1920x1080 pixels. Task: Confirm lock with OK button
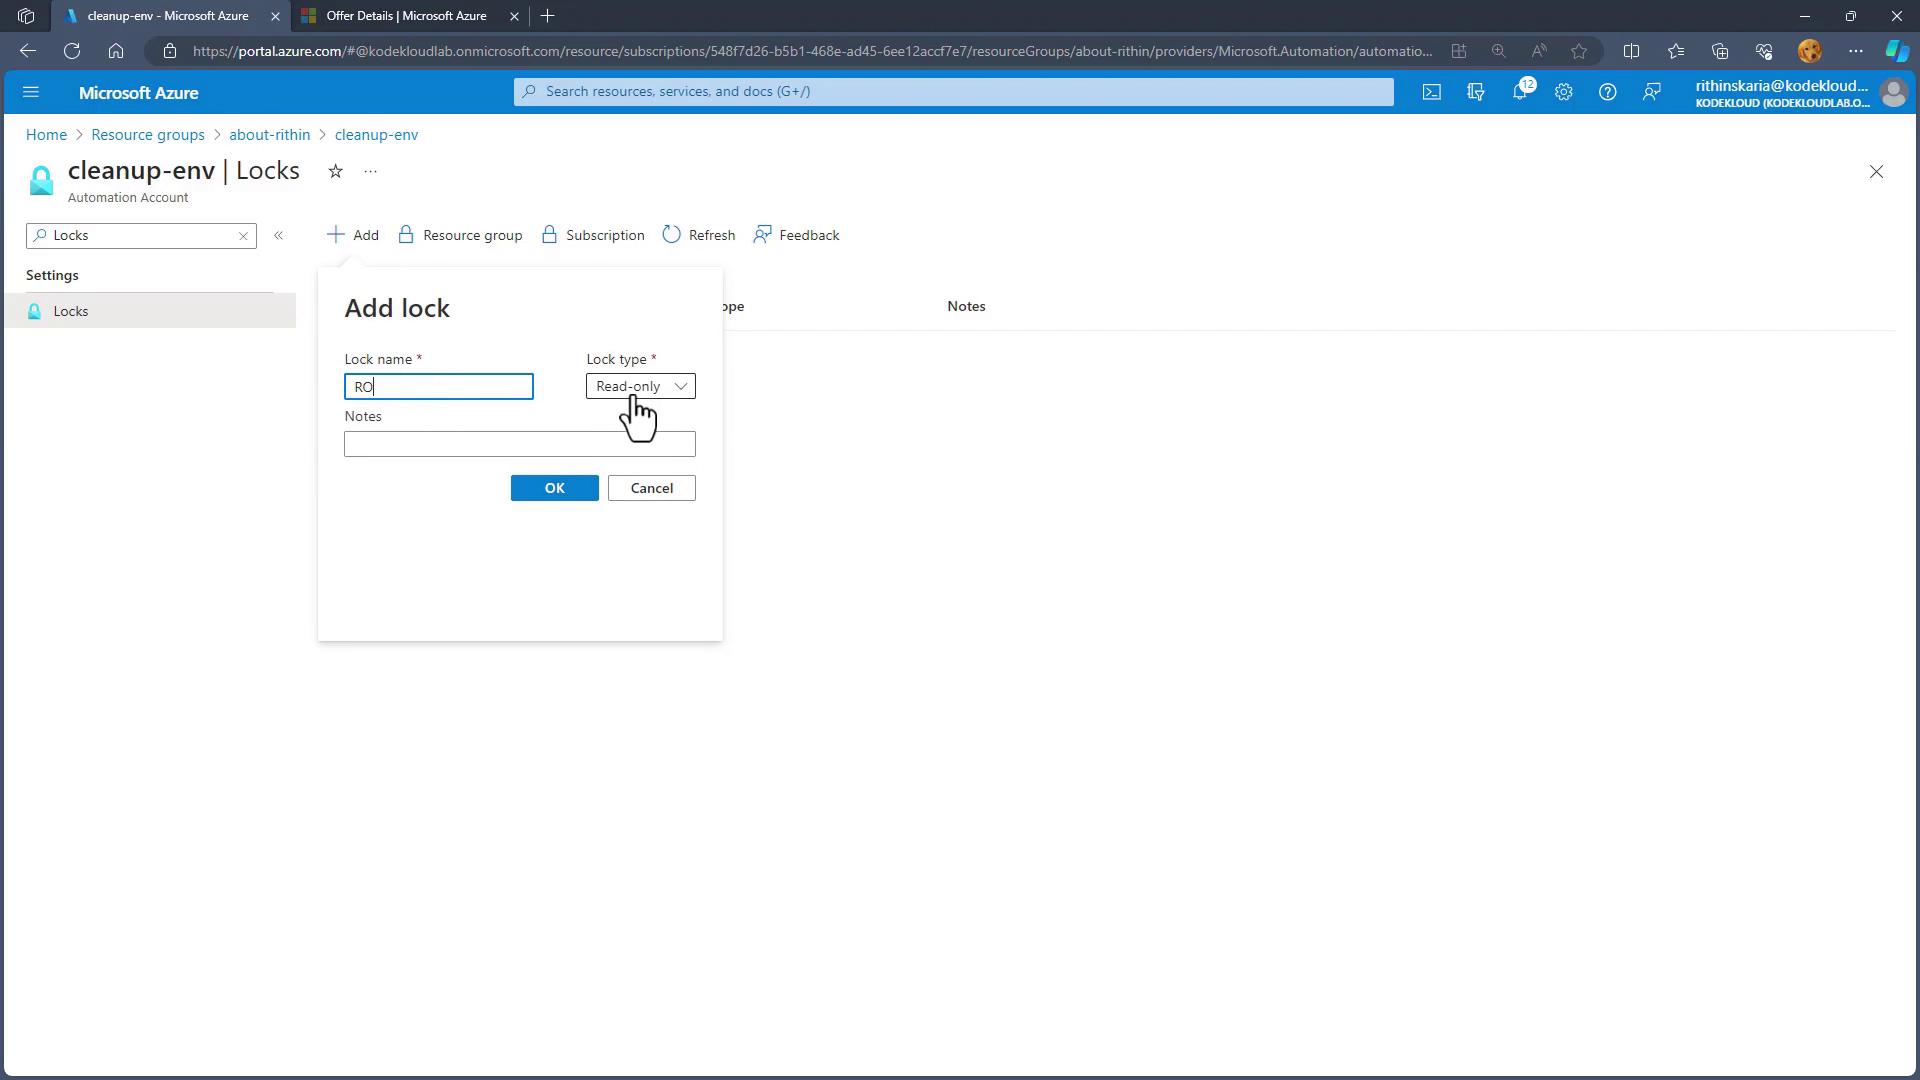click(554, 488)
